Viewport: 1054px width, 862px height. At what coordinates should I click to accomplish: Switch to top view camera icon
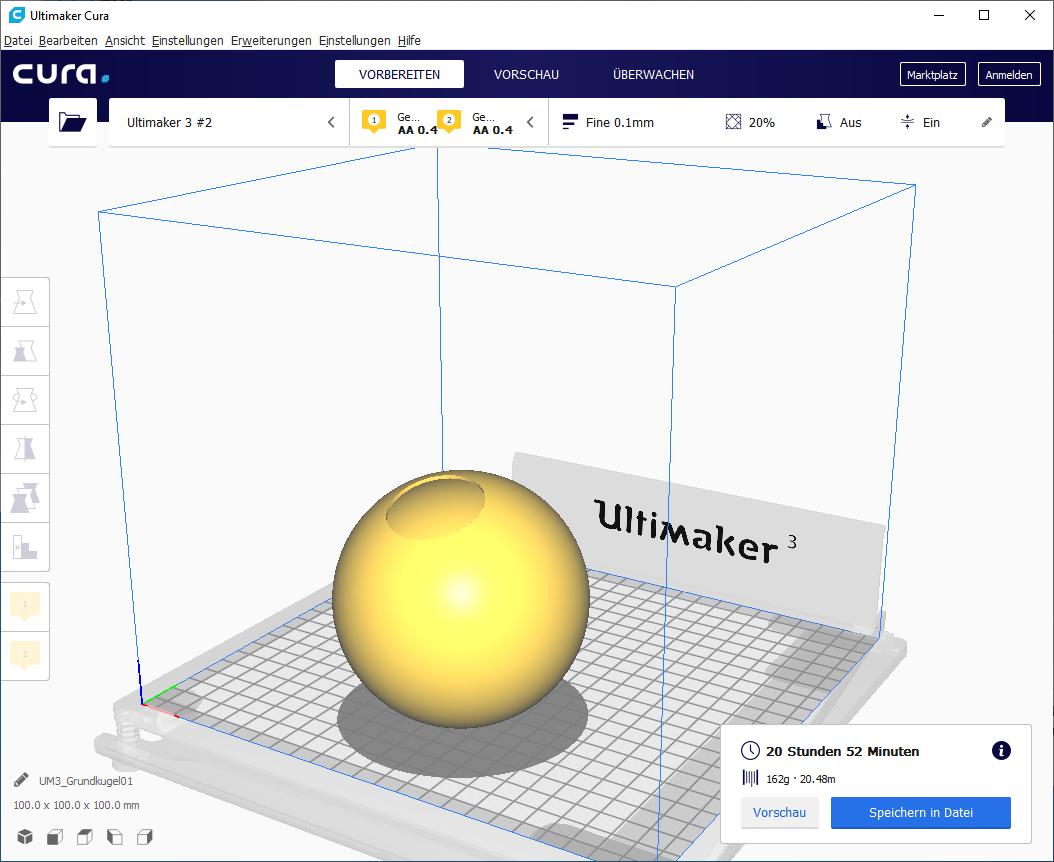click(x=85, y=836)
